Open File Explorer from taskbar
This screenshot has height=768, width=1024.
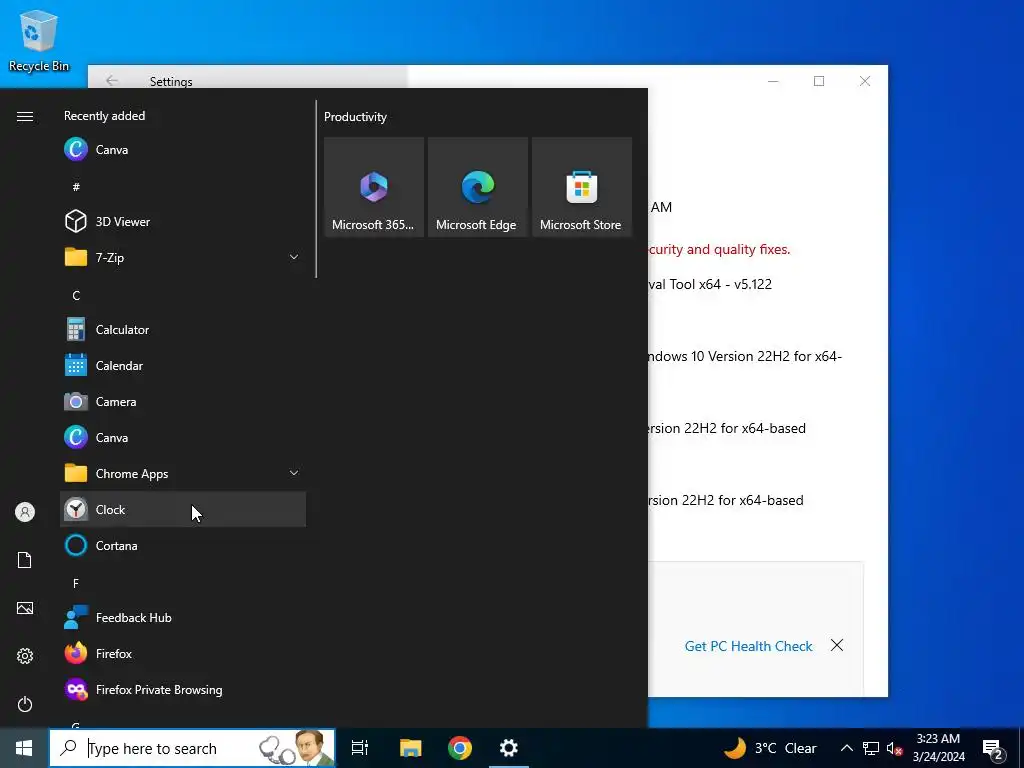(411, 748)
